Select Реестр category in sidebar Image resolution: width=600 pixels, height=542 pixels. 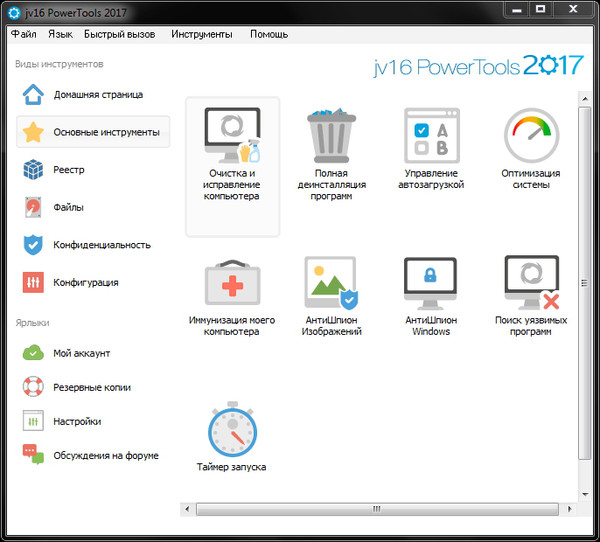tap(68, 170)
